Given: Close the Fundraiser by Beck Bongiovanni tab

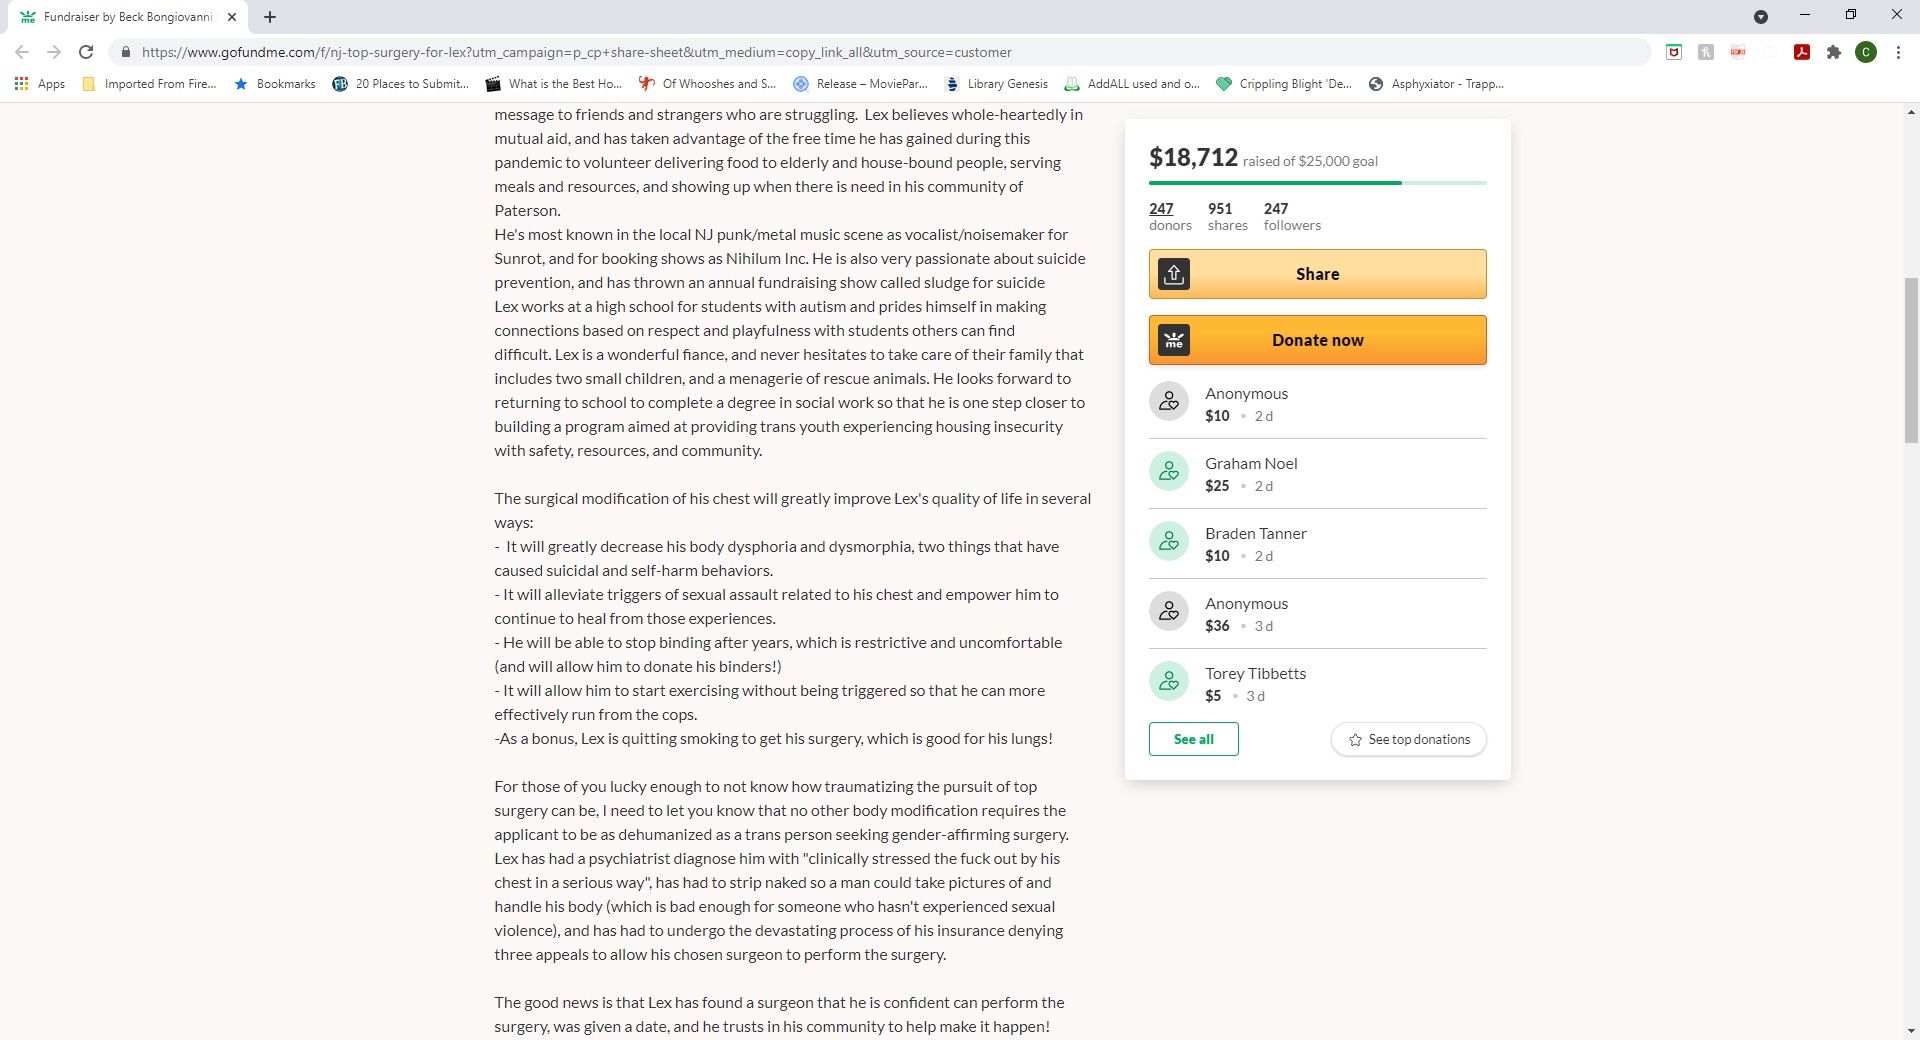Looking at the screenshot, I should tap(232, 17).
